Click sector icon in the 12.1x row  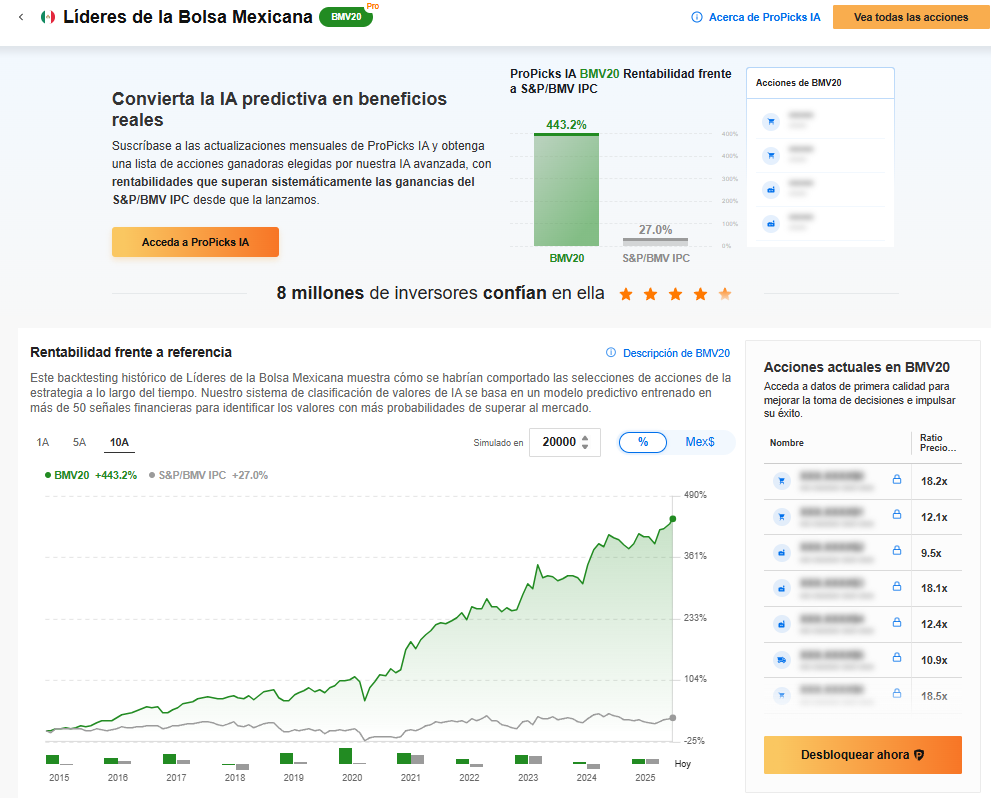tap(782, 517)
